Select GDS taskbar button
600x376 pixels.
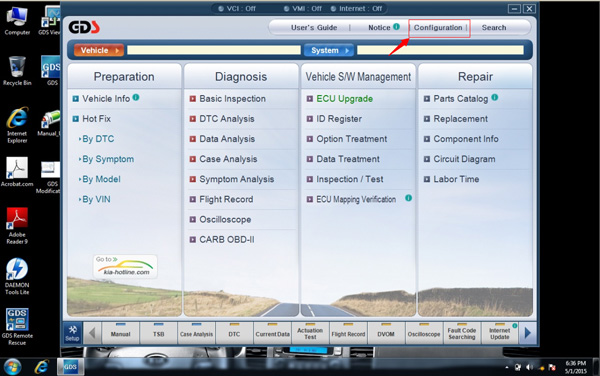[70, 367]
